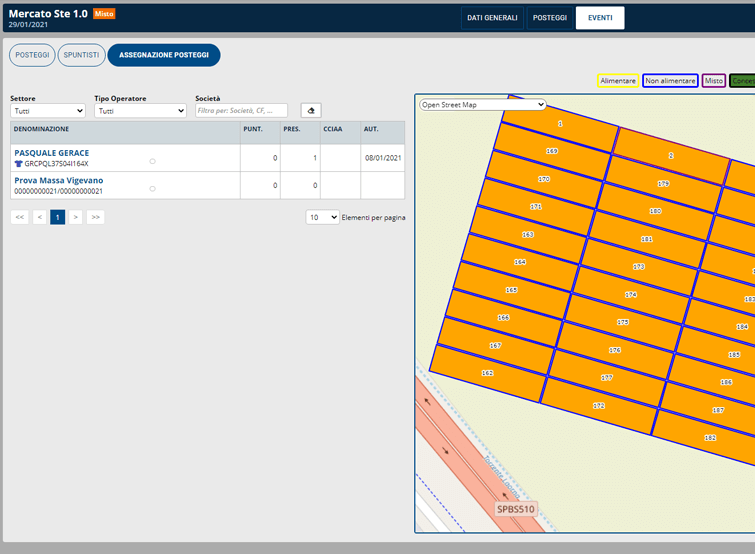755x554 pixels.
Task: Click the DENOMINAZIONE column header
Action: pyautogui.click(x=125, y=132)
